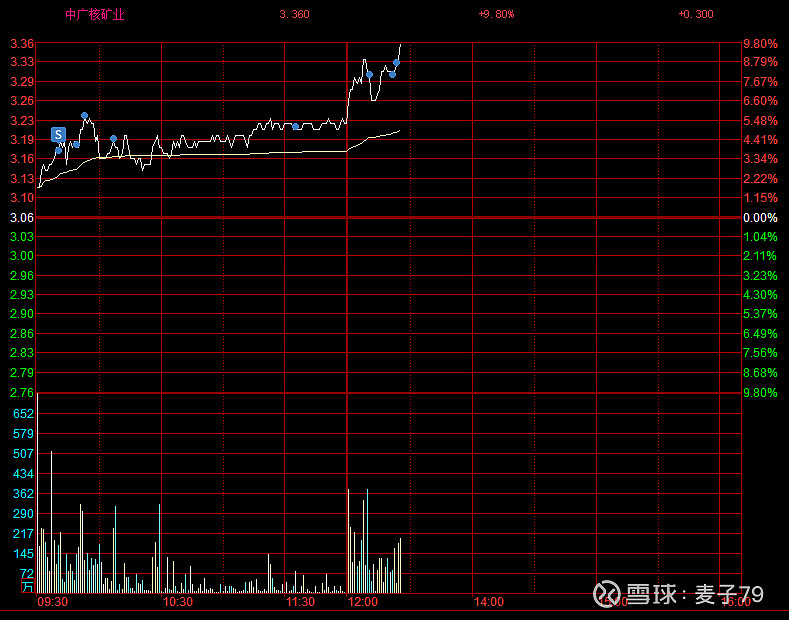Click the 10:30 time axis label
The height and width of the screenshot is (620, 789).
click(178, 601)
